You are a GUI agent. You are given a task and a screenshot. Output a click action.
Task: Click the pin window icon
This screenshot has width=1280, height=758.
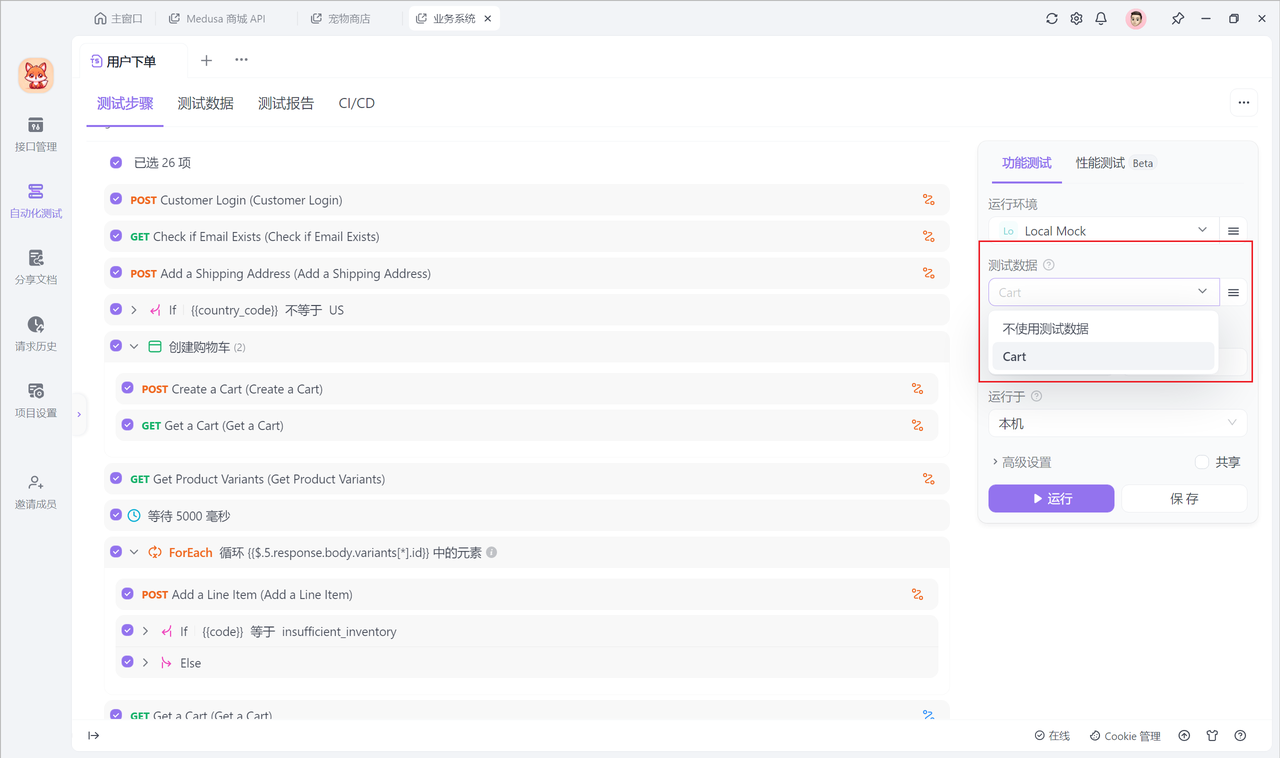pyautogui.click(x=1178, y=18)
